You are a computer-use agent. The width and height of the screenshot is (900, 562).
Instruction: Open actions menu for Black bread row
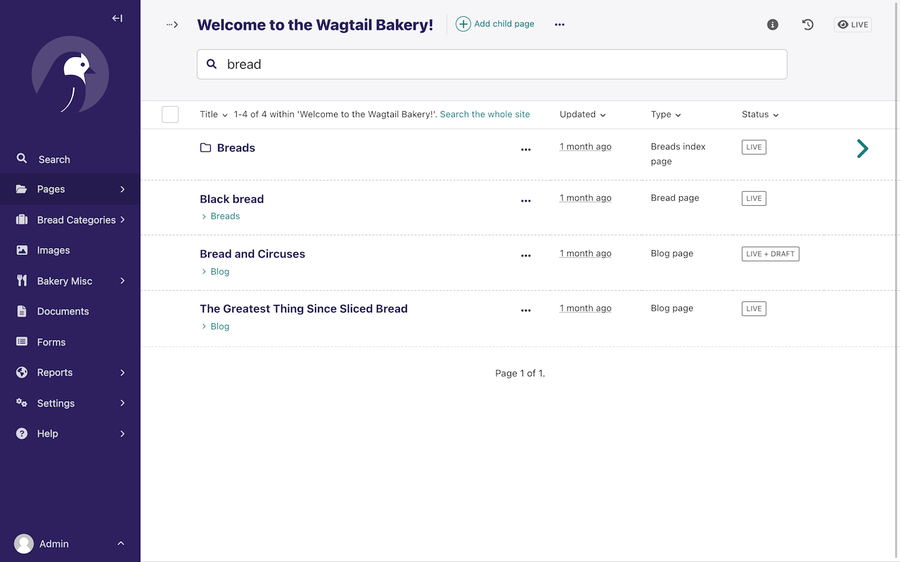(x=526, y=201)
